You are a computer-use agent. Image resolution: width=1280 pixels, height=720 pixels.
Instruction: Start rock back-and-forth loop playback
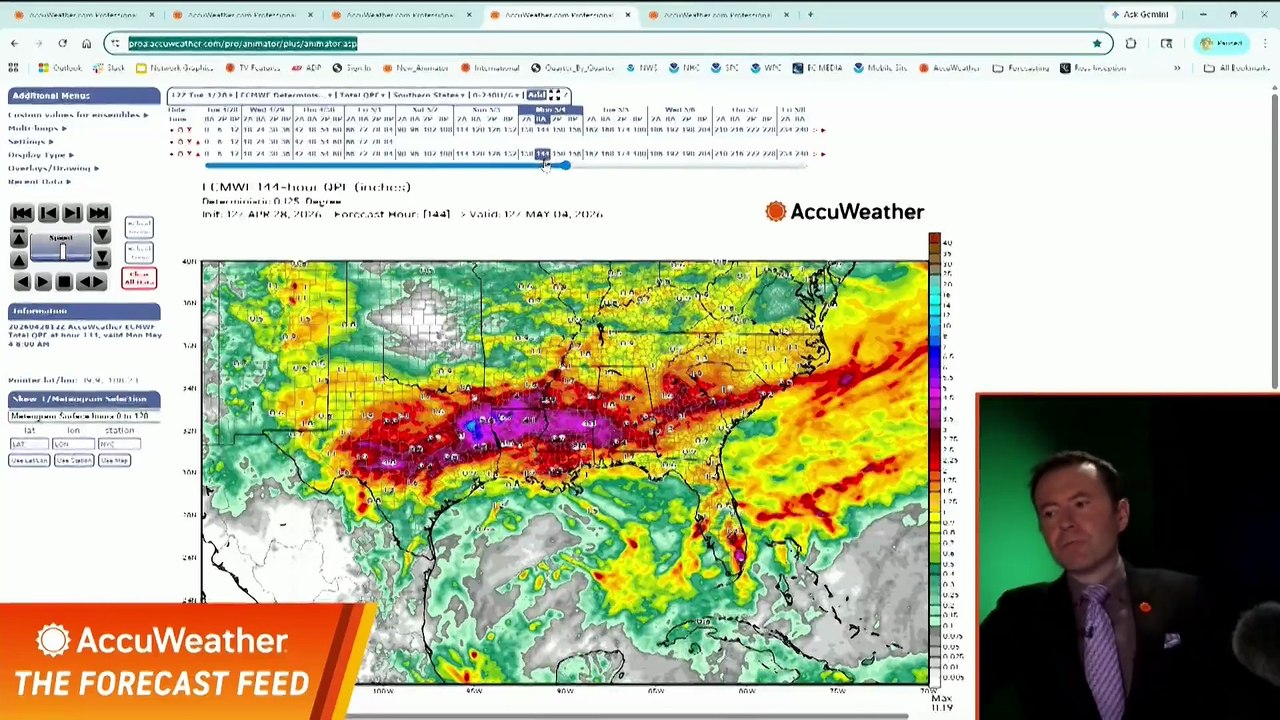coord(91,282)
